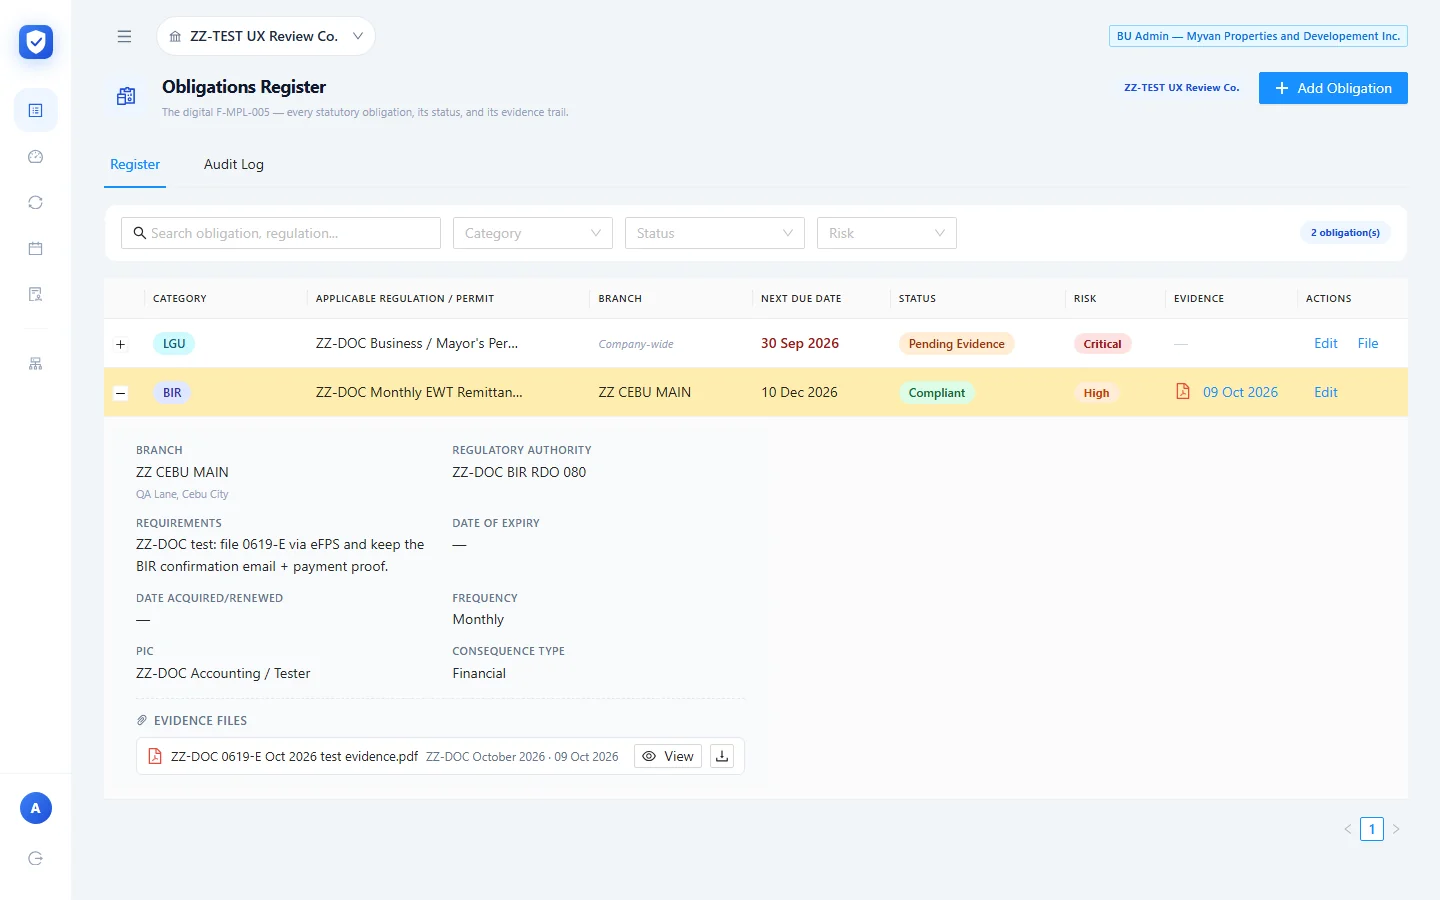Click the 2 obligation(s) count badge
Viewport: 1440px width, 900px height.
(x=1345, y=233)
